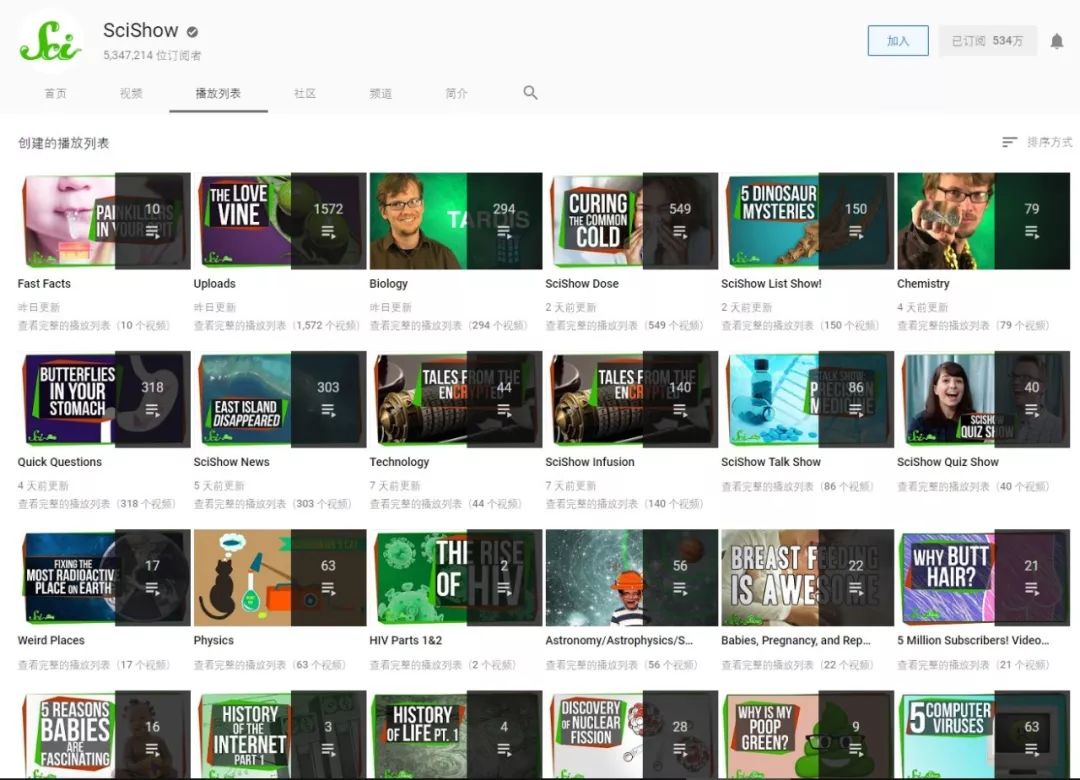Click the notification bell icon

pyautogui.click(x=1057, y=41)
